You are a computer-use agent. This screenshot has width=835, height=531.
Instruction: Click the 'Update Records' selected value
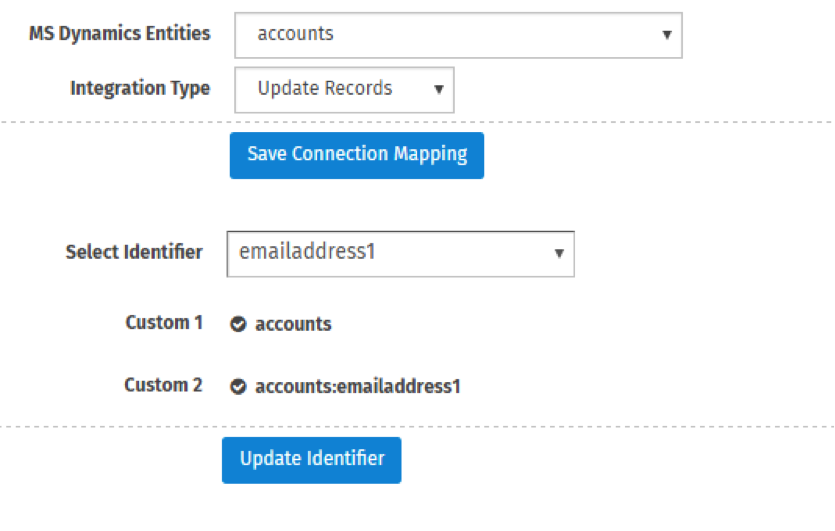(325, 88)
